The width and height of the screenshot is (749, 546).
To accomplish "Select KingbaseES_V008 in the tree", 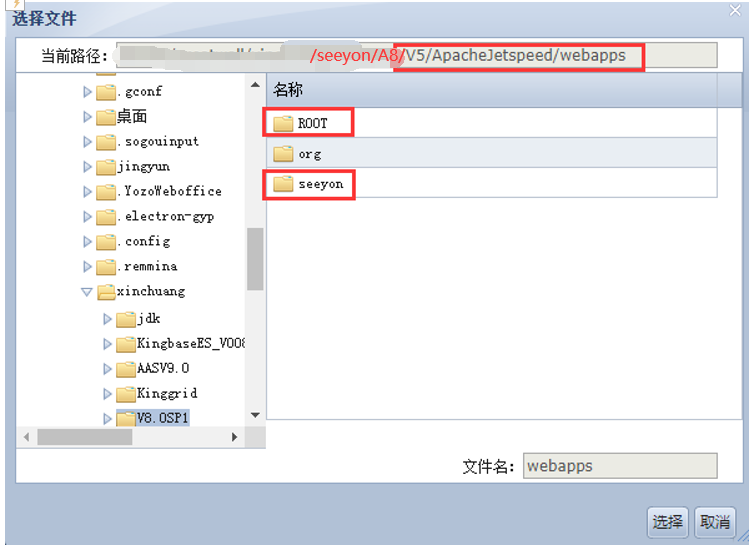I will pyautogui.click(x=191, y=343).
